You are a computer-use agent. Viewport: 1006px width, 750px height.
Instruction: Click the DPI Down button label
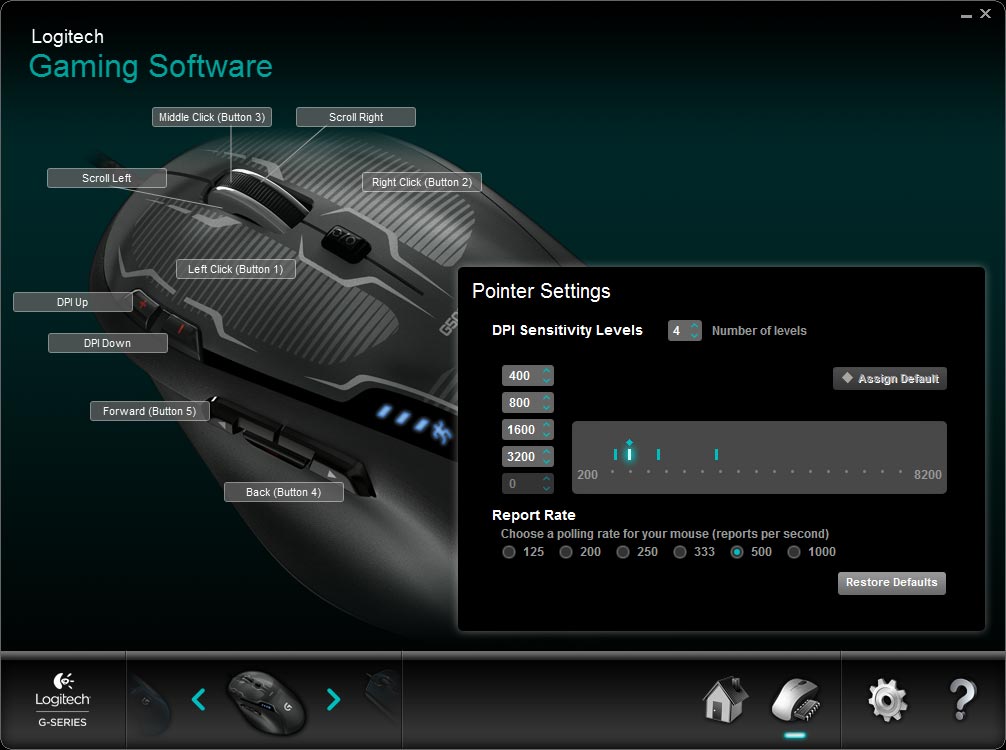coord(108,343)
